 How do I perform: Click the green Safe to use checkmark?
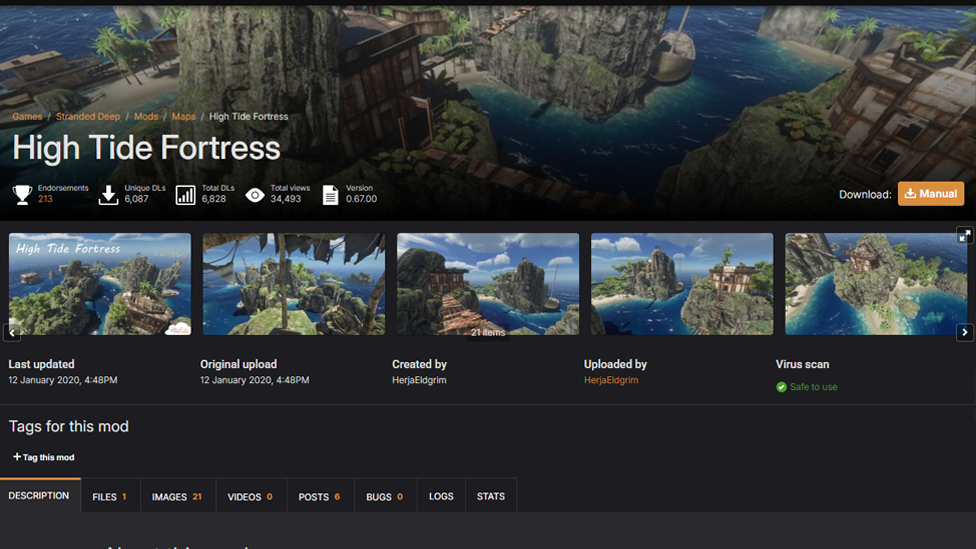[x=781, y=387]
